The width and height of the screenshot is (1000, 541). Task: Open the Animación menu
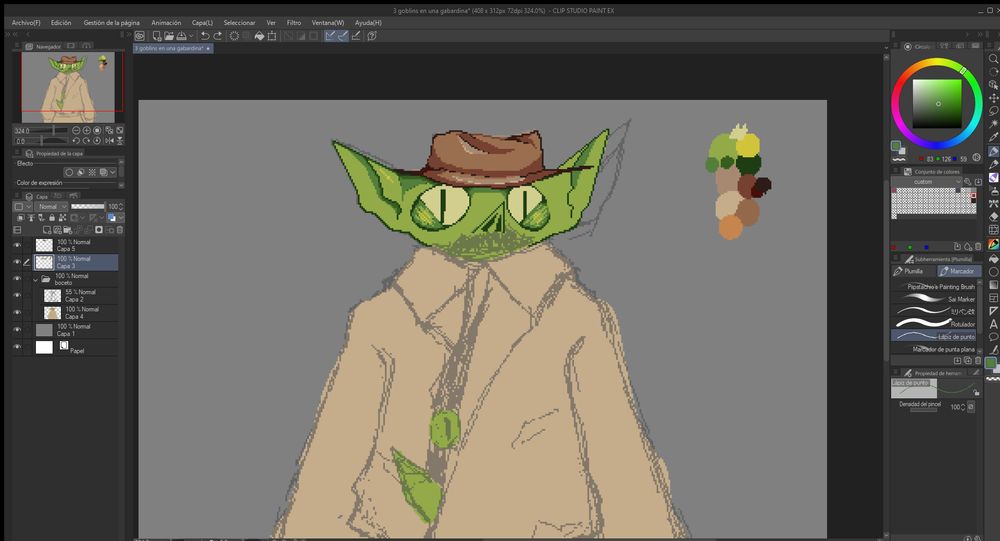tap(166, 22)
